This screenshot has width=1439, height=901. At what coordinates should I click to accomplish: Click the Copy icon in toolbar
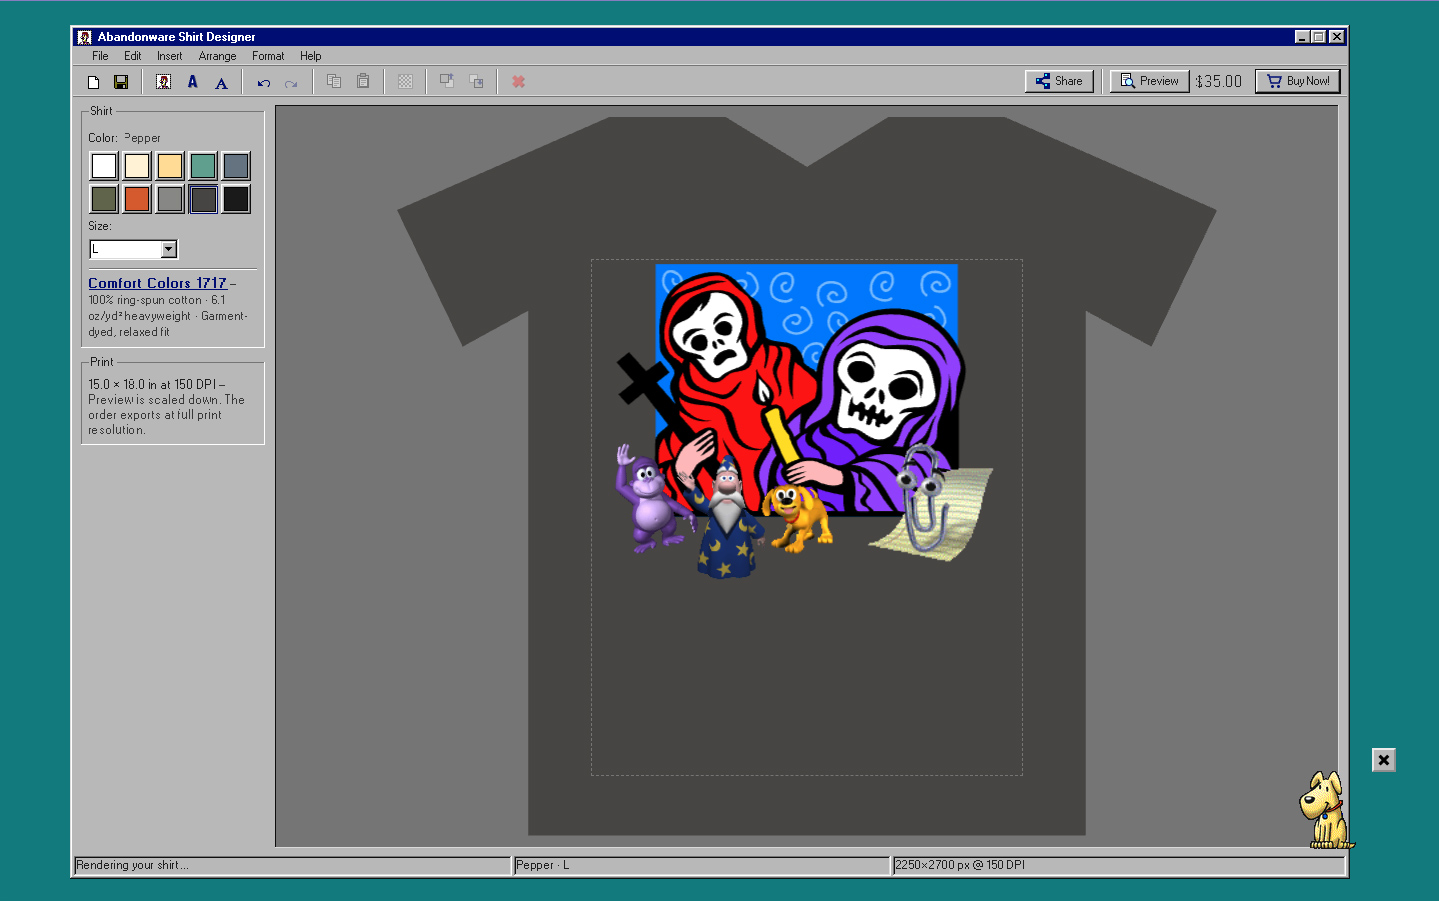tap(334, 82)
